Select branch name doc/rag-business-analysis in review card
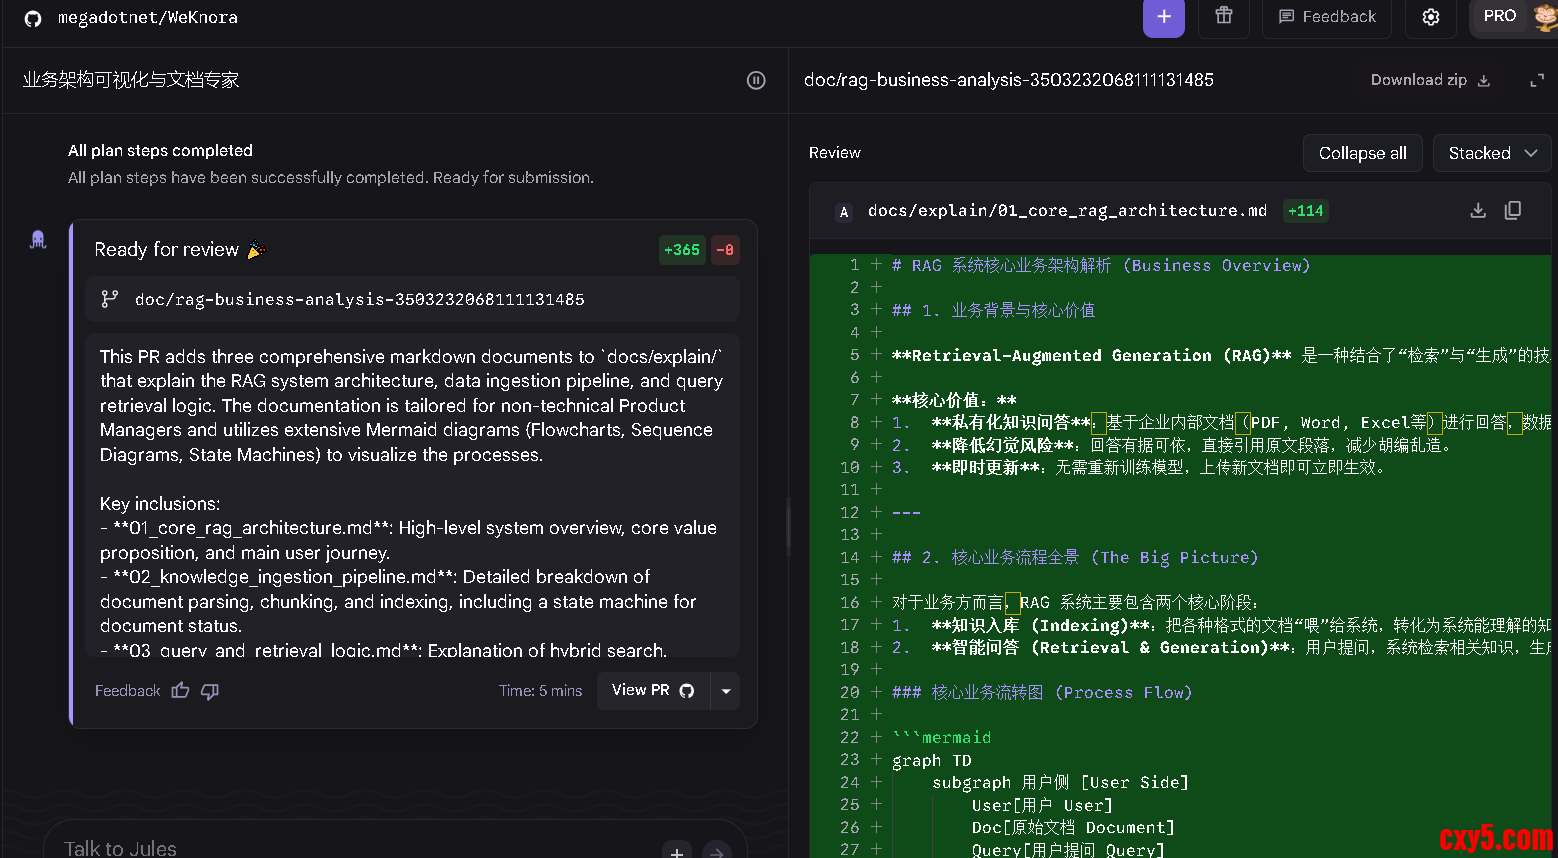The image size is (1558, 858). (359, 299)
